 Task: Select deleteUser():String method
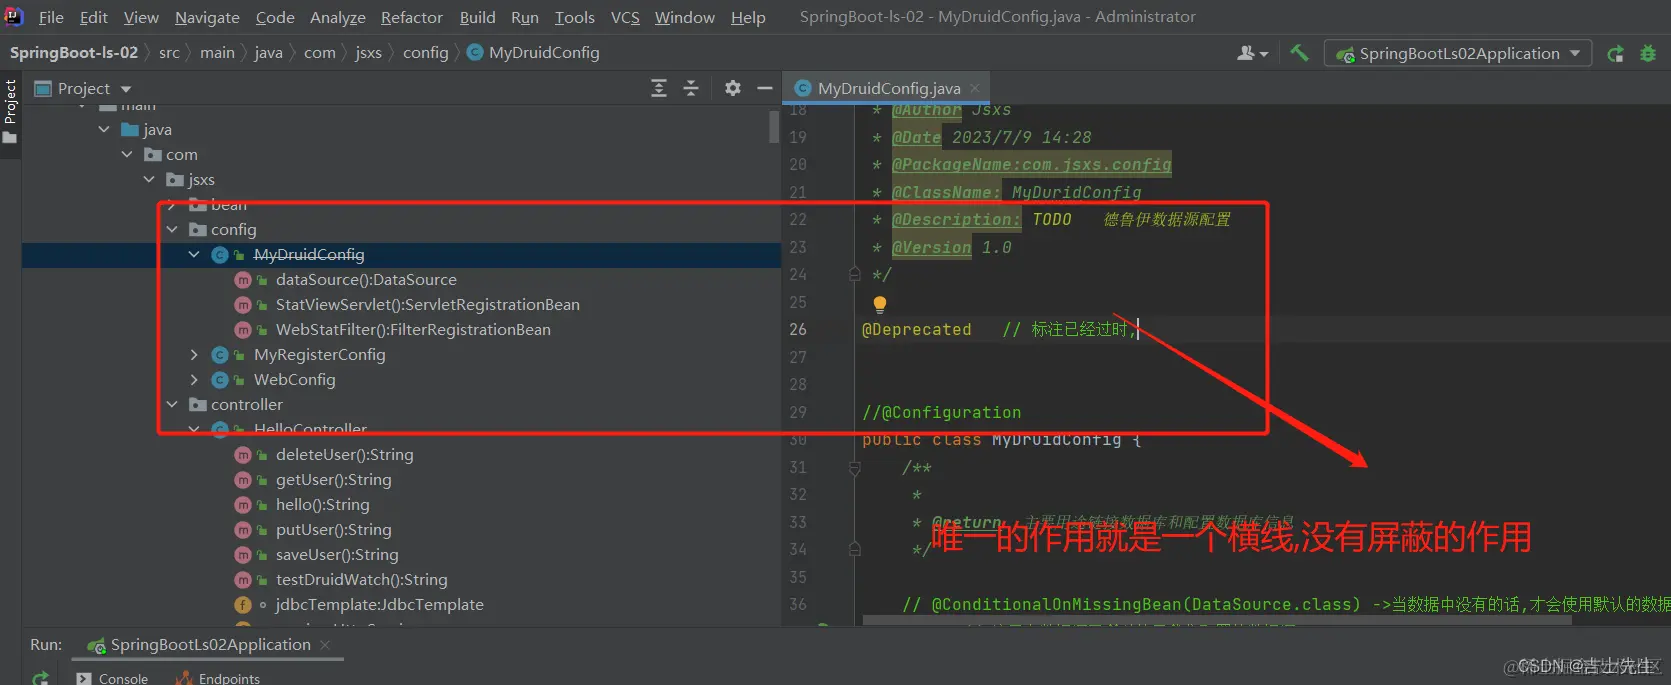[344, 454]
